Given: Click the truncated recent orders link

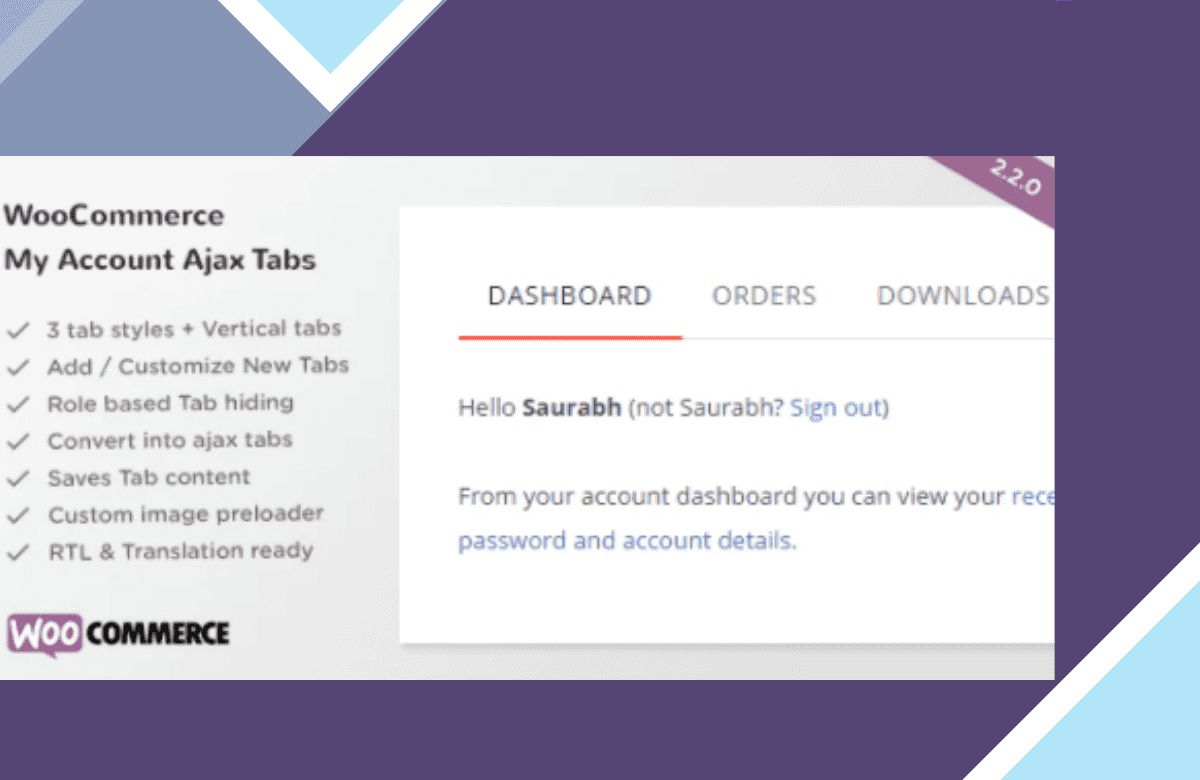Looking at the screenshot, I should tap(1033, 497).
